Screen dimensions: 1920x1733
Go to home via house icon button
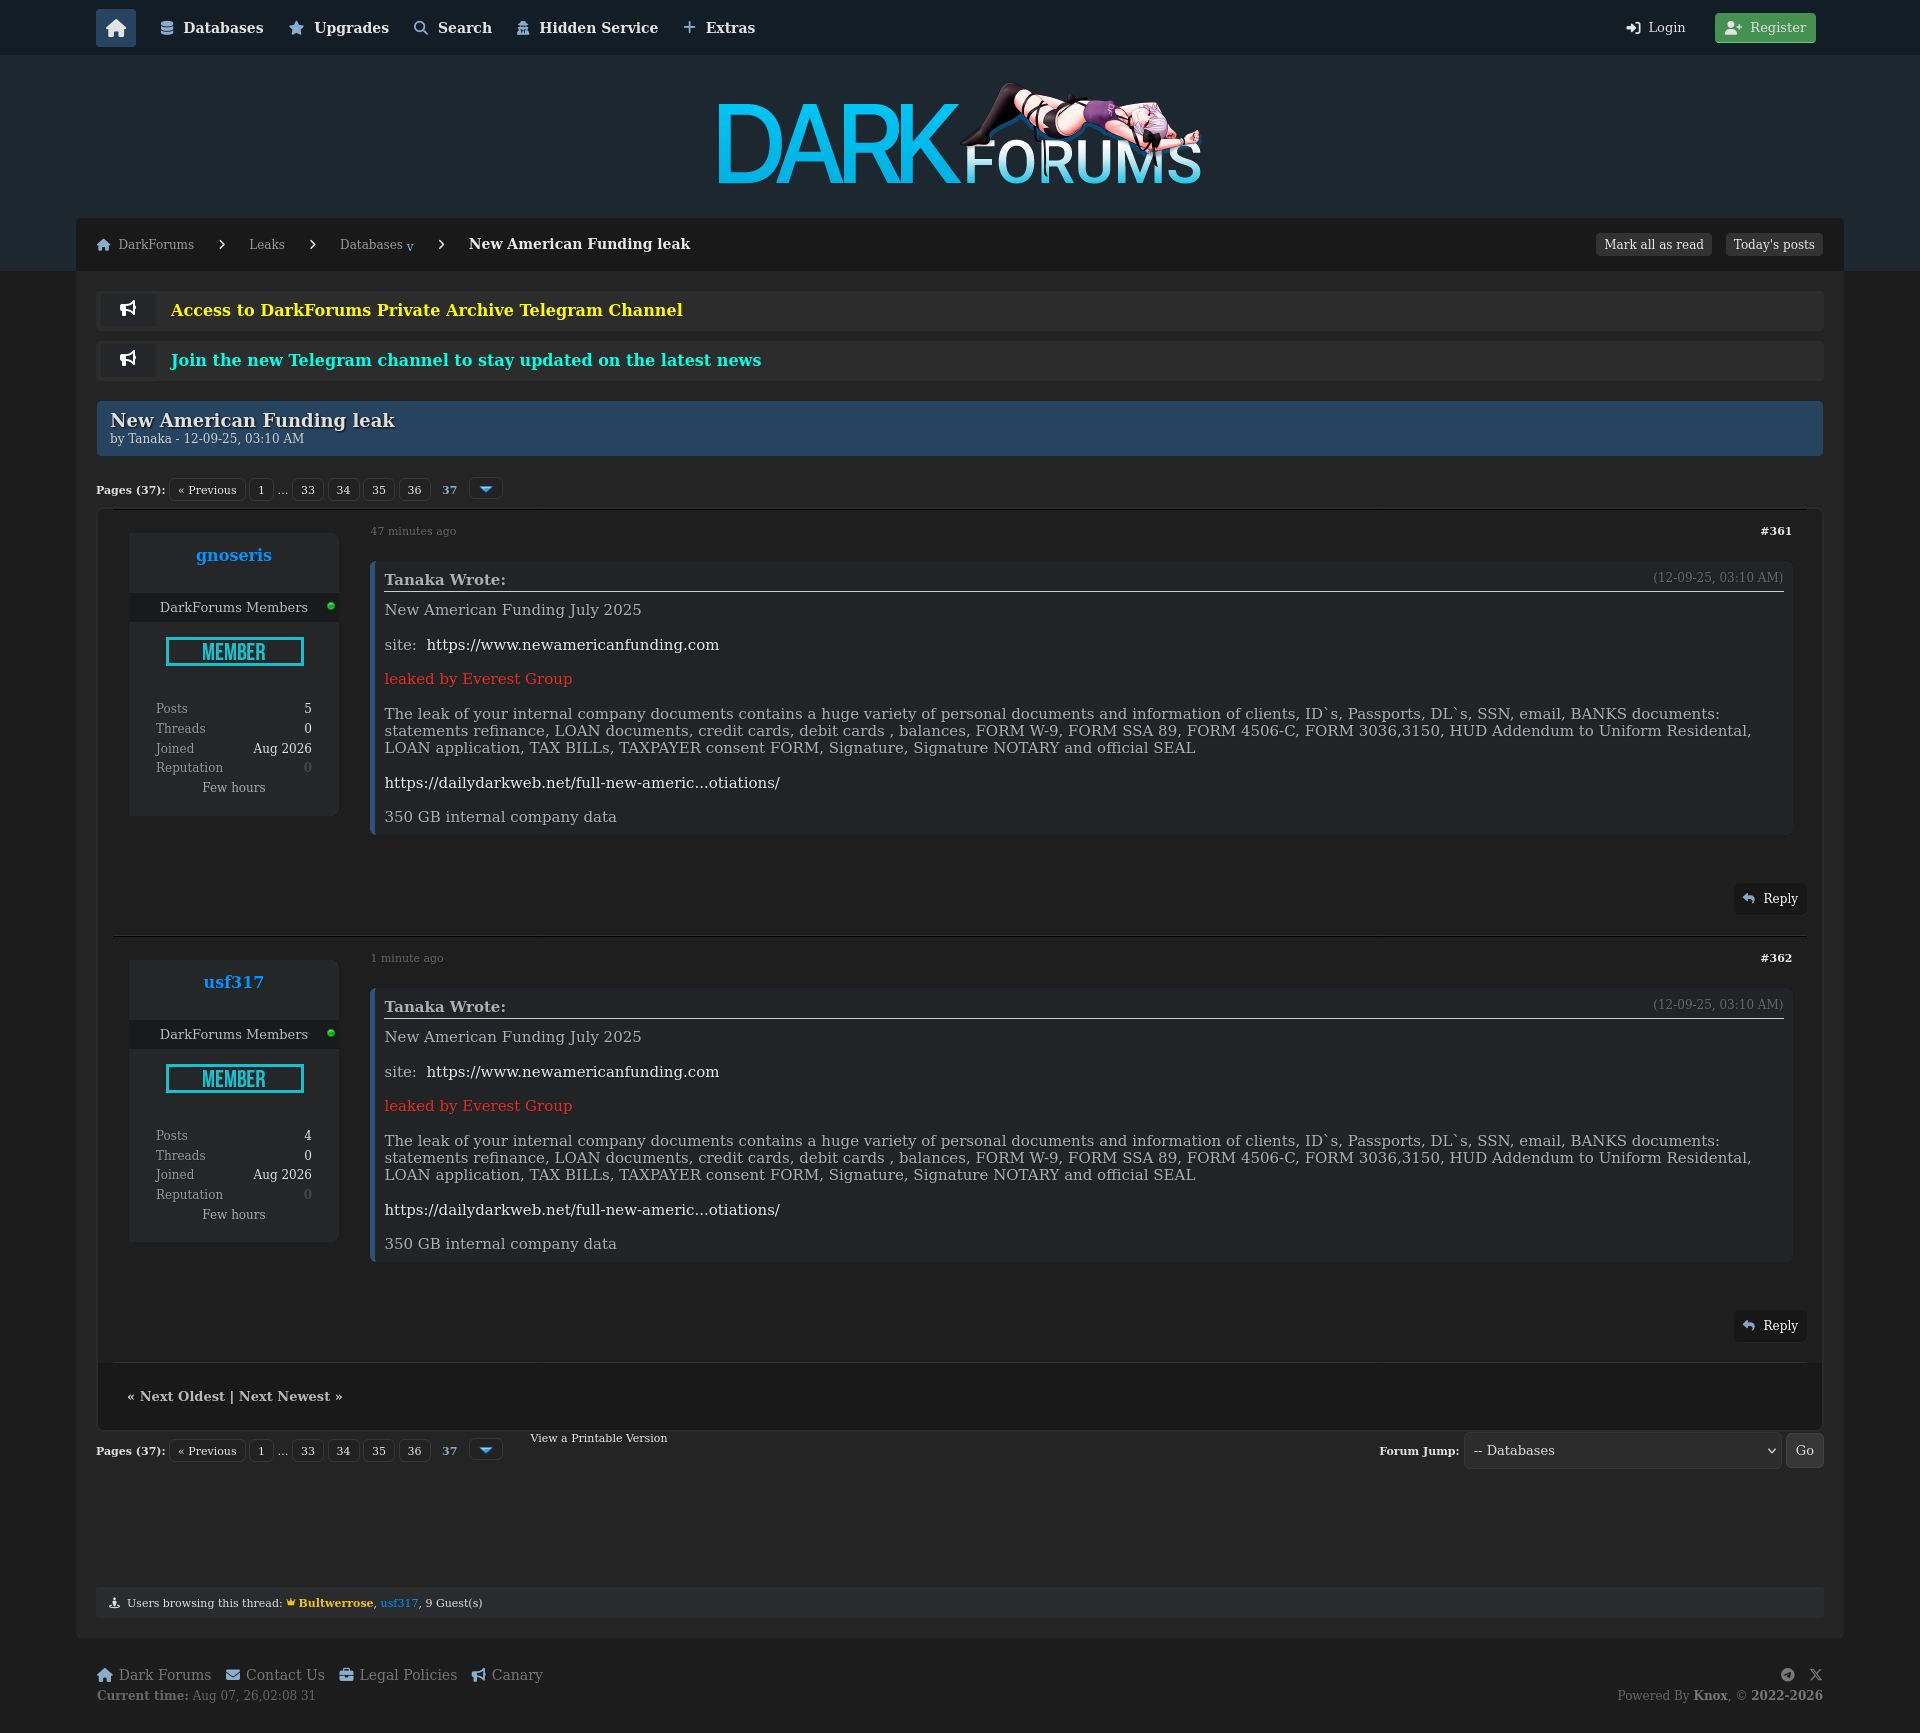[116, 28]
